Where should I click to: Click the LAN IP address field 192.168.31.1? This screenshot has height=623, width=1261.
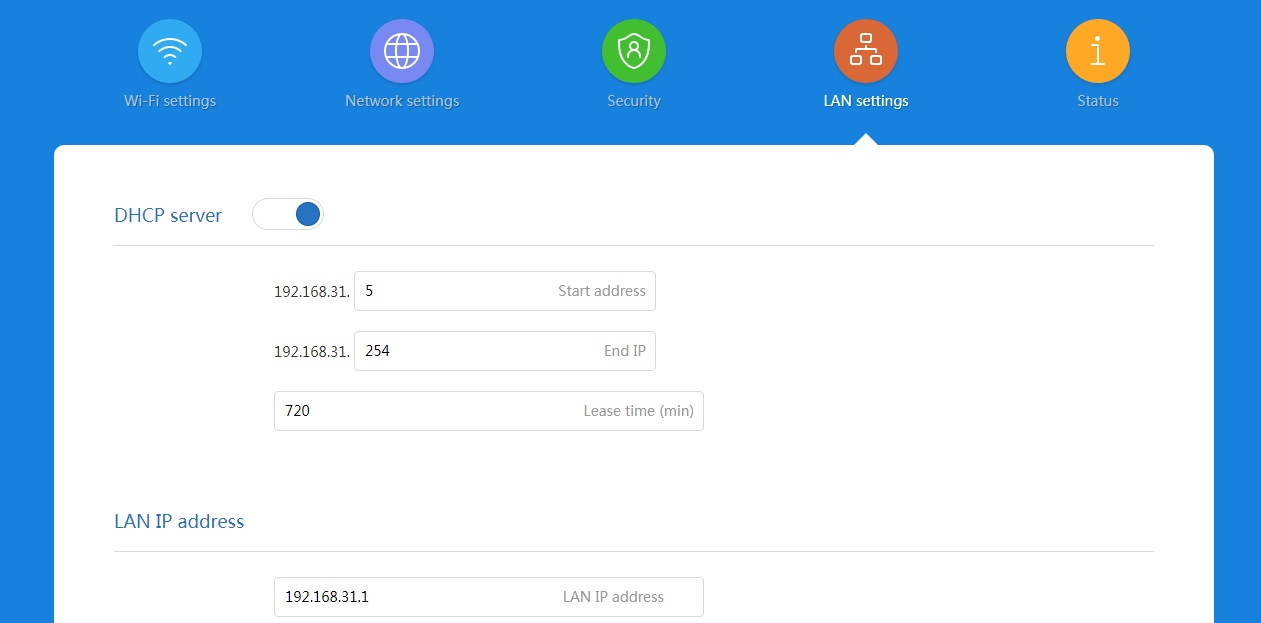click(489, 597)
